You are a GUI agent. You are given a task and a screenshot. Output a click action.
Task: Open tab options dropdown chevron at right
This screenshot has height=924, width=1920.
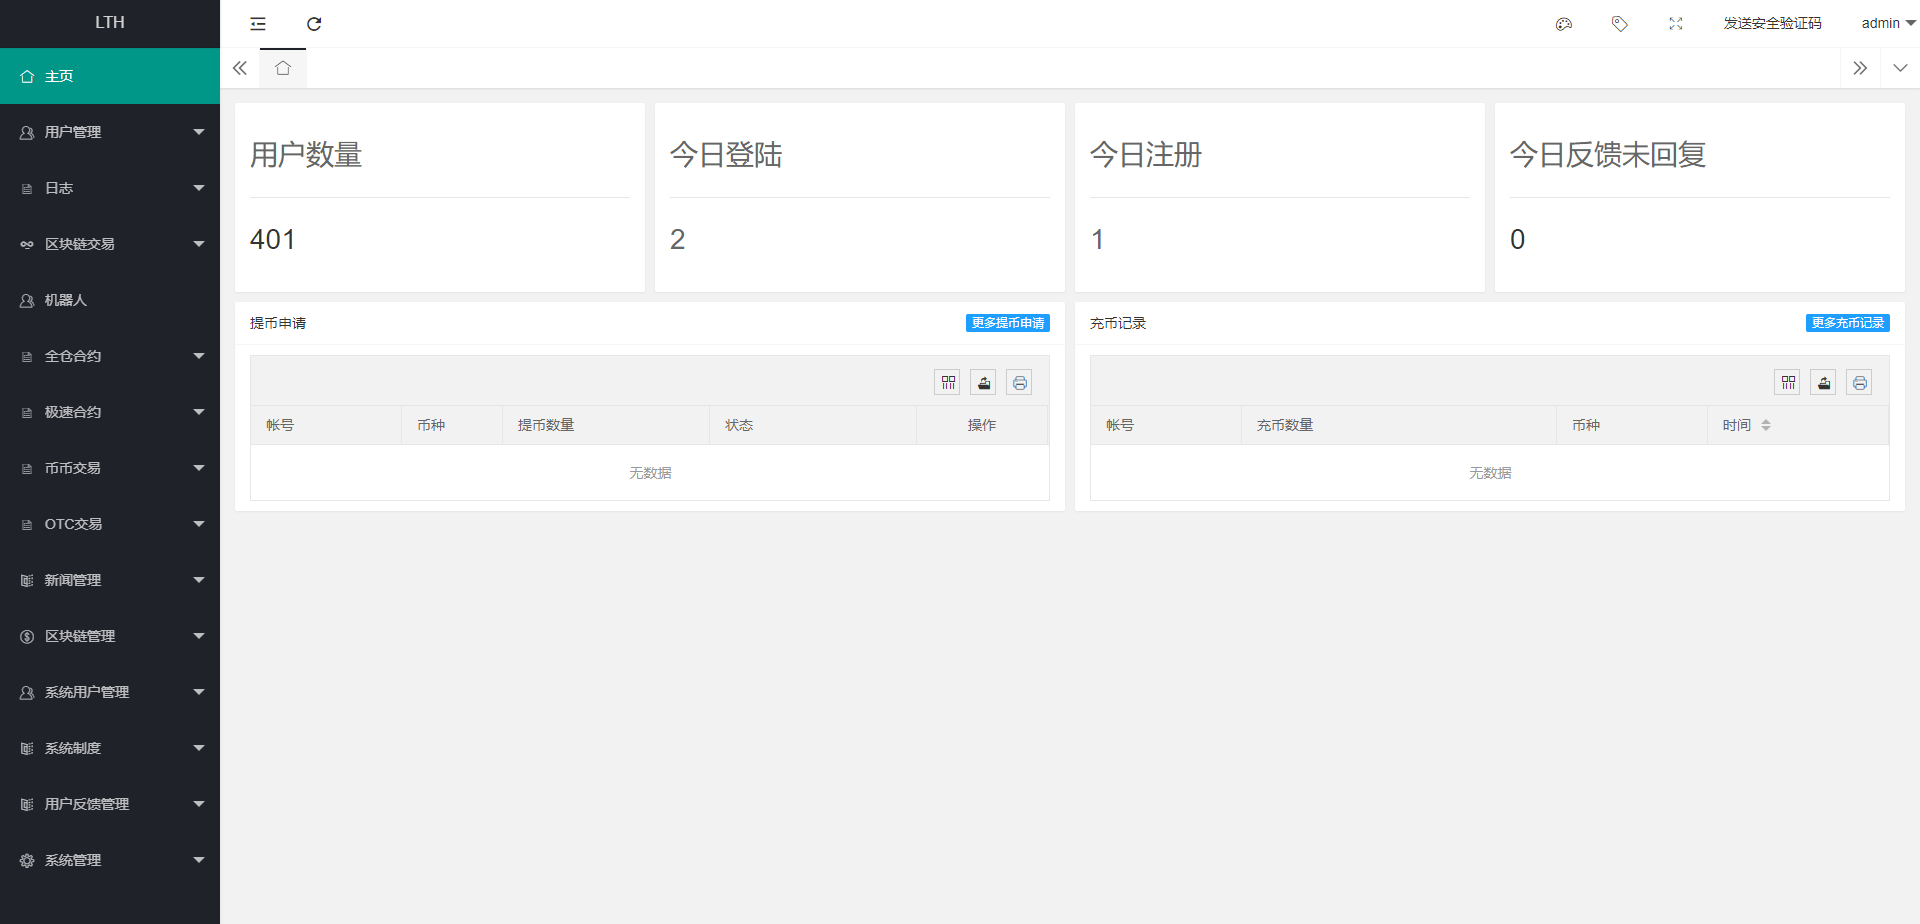1900,68
